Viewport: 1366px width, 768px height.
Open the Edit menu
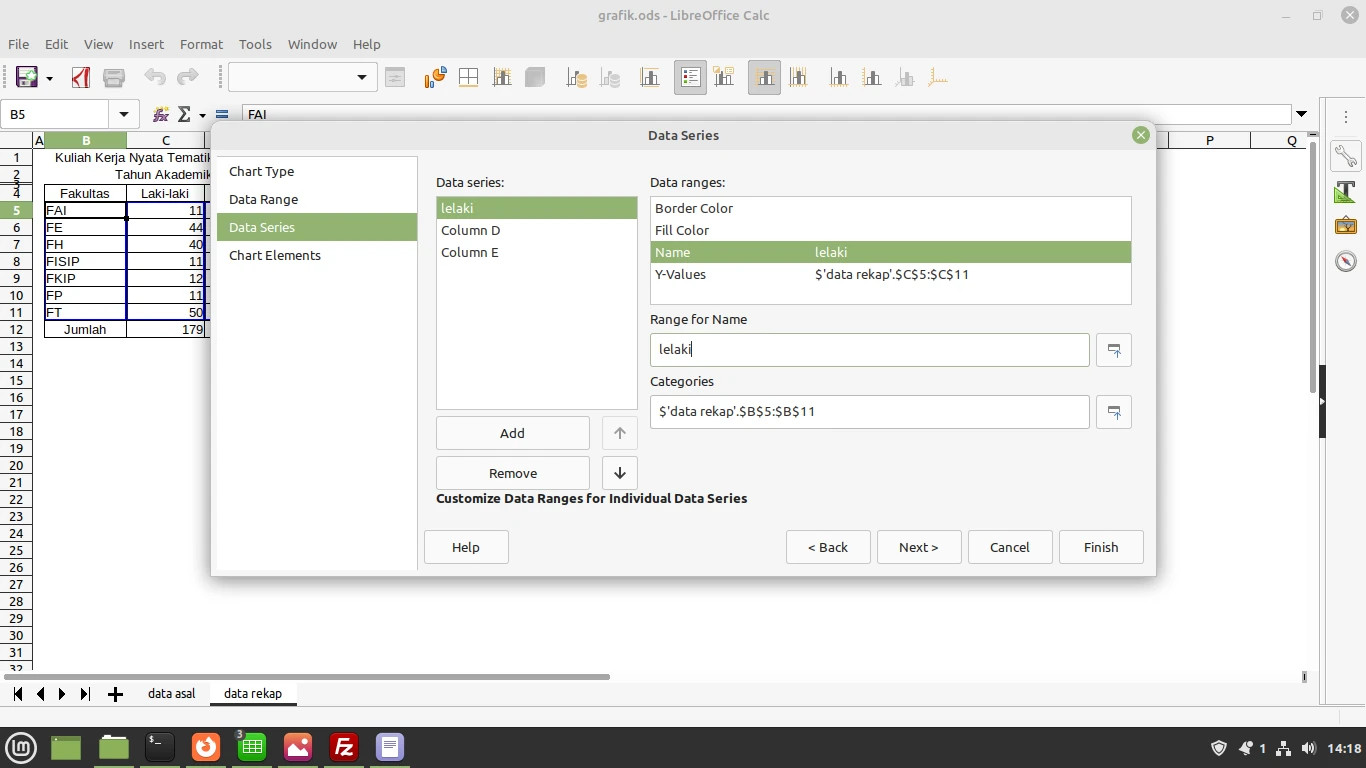tap(56, 44)
